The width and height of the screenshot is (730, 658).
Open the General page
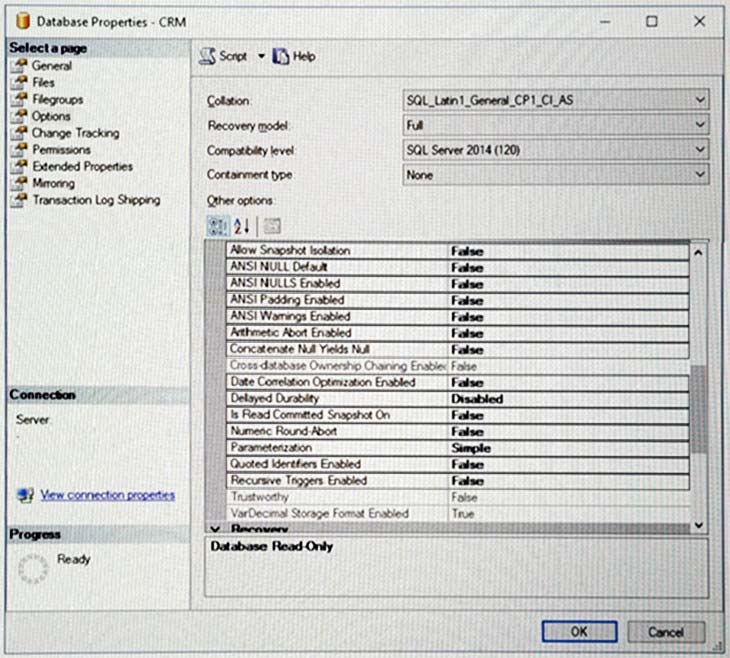(52, 66)
